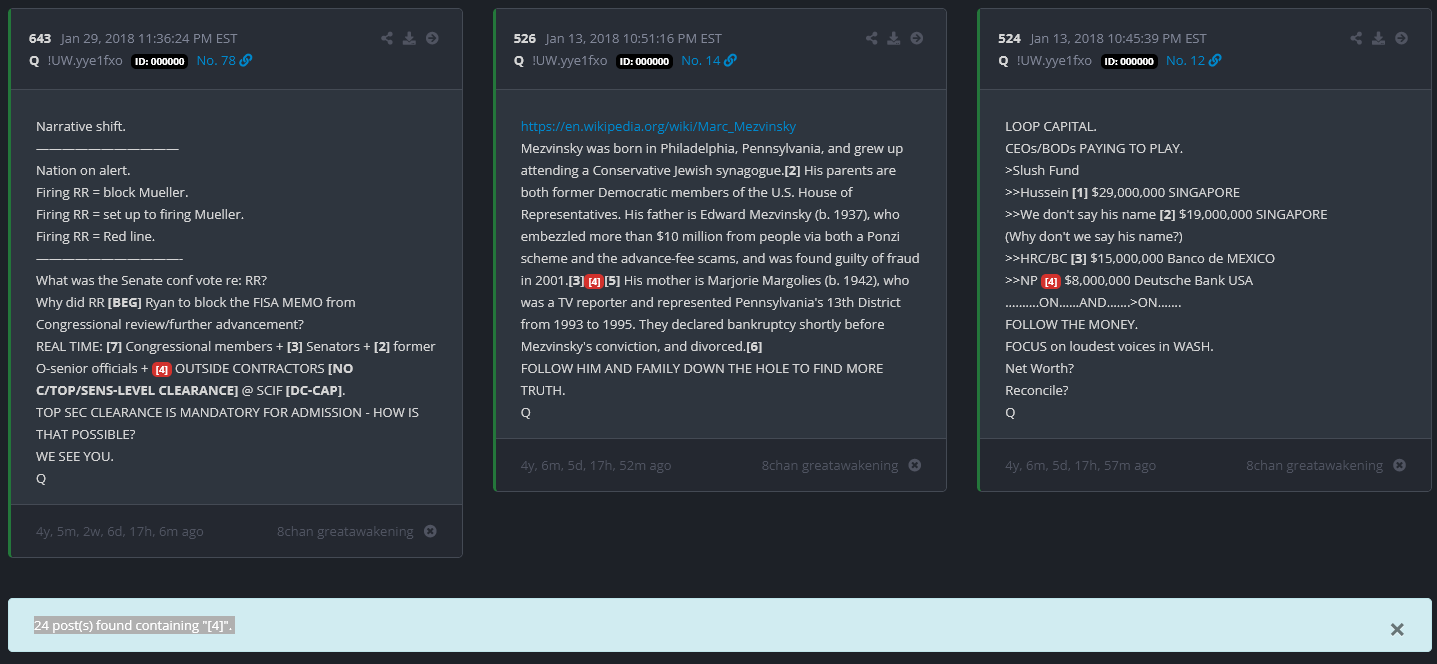Click the download icon on post 526
Image resolution: width=1437 pixels, height=664 pixels.
(894, 39)
